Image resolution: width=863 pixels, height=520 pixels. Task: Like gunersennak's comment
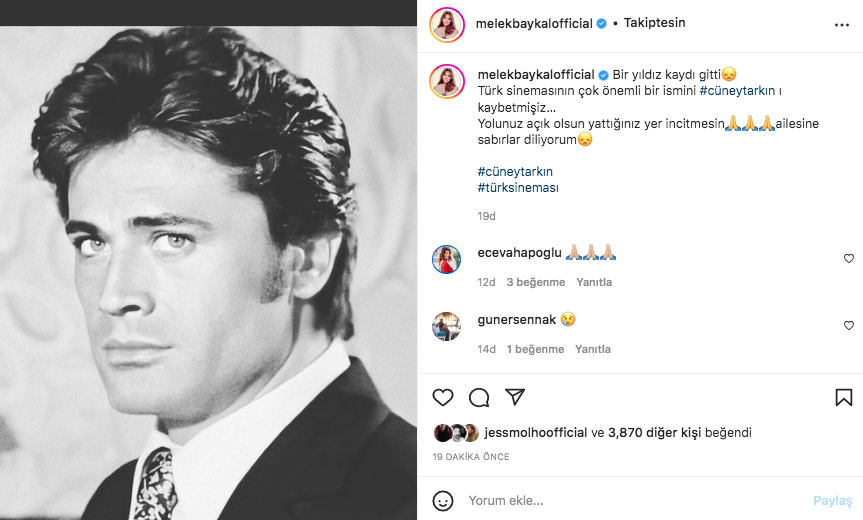pos(849,325)
